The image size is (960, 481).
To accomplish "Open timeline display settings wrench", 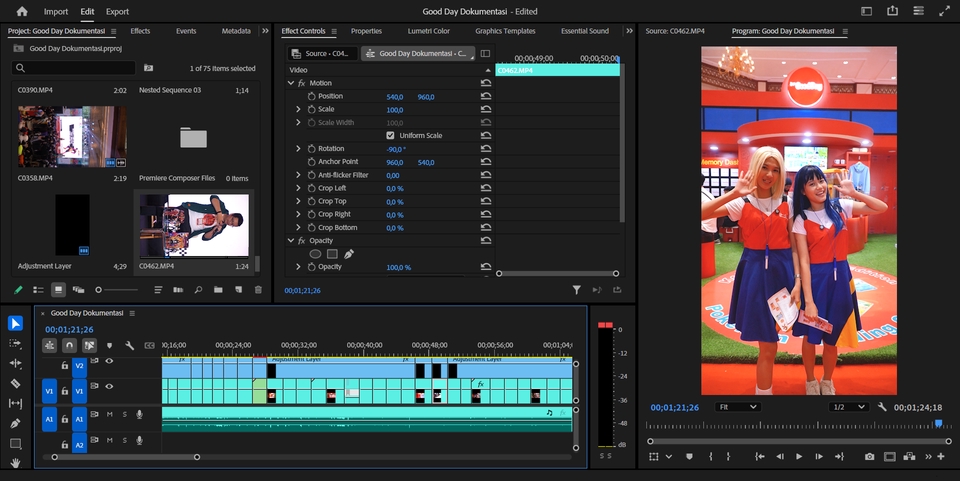I will point(129,346).
